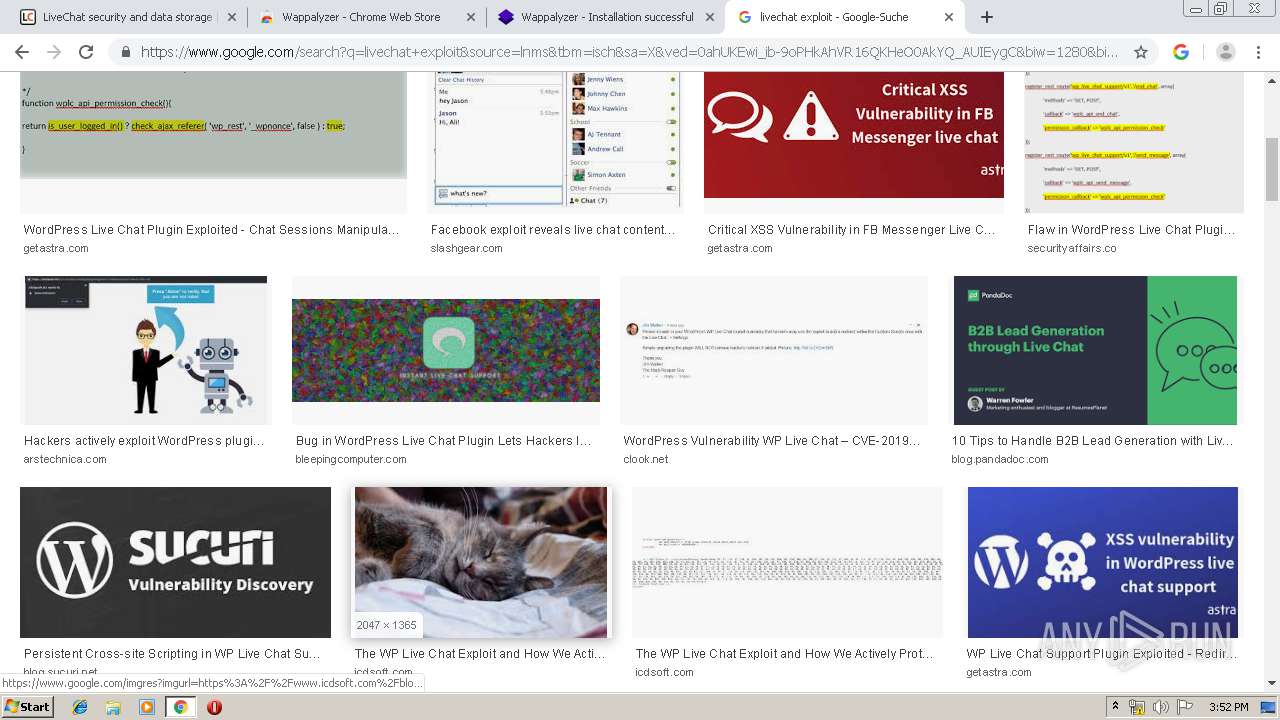
Task: Click the slashgear.com source label
Action: [466, 248]
